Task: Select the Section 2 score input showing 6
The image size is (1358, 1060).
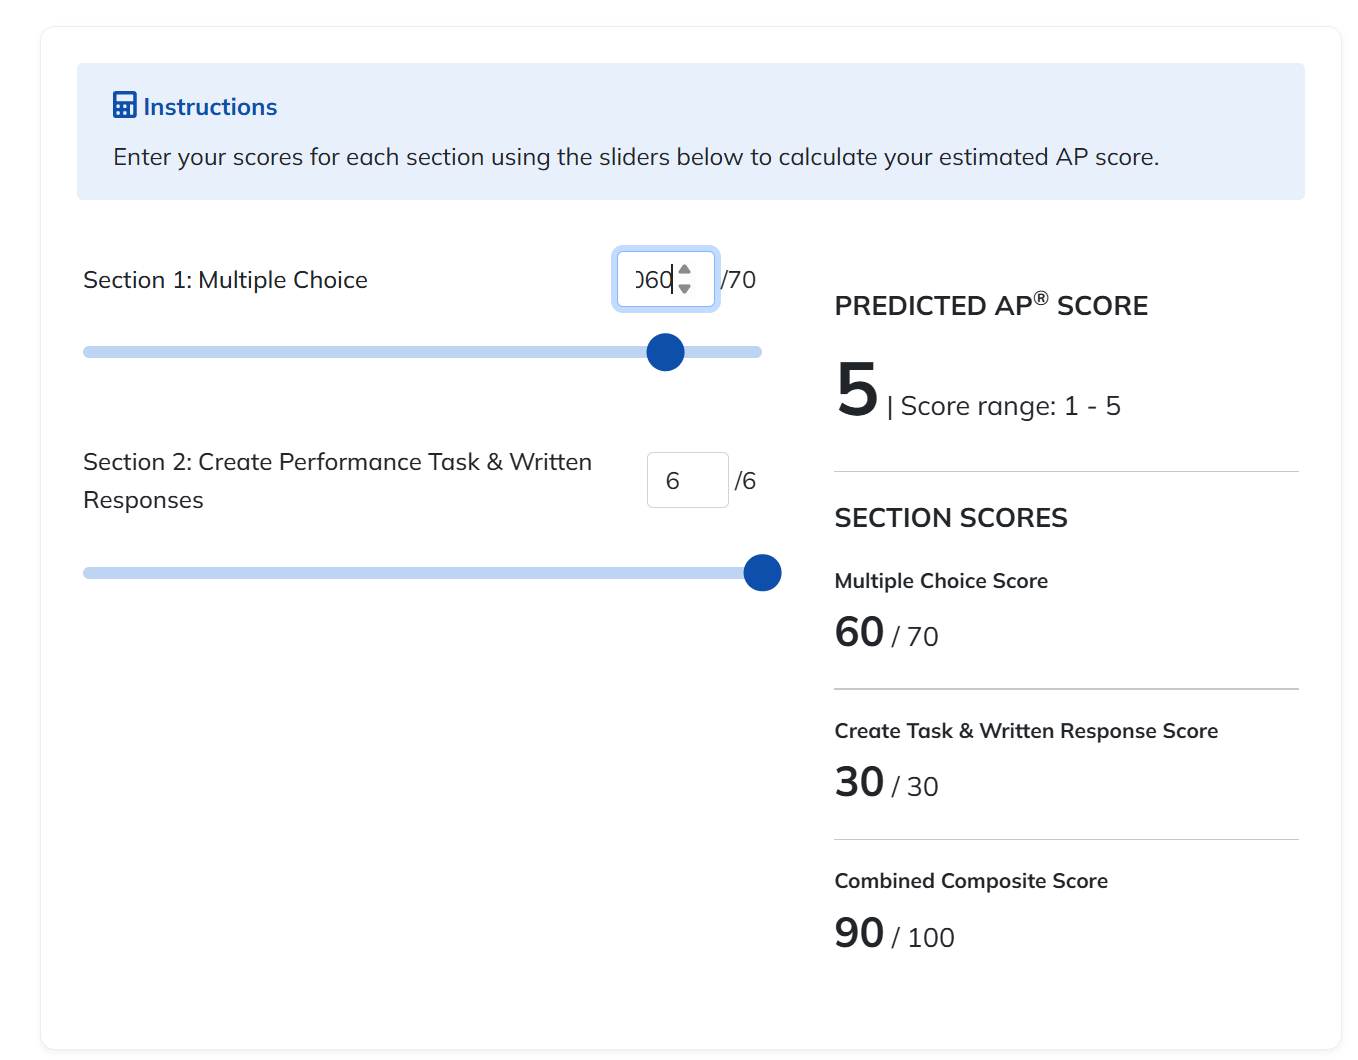Action: [x=687, y=480]
